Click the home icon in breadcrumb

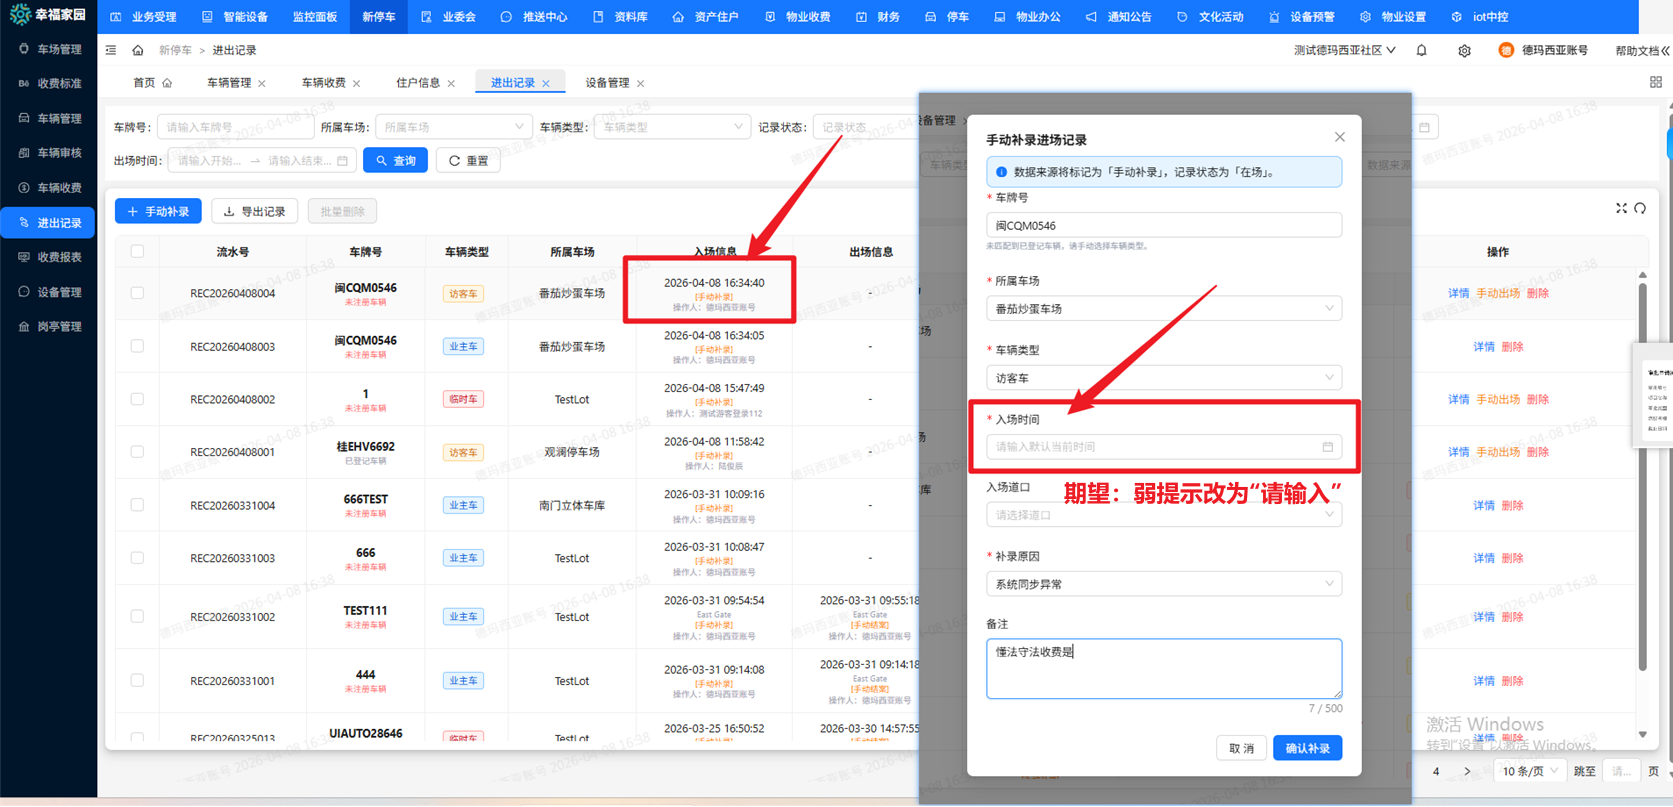pyautogui.click(x=138, y=50)
